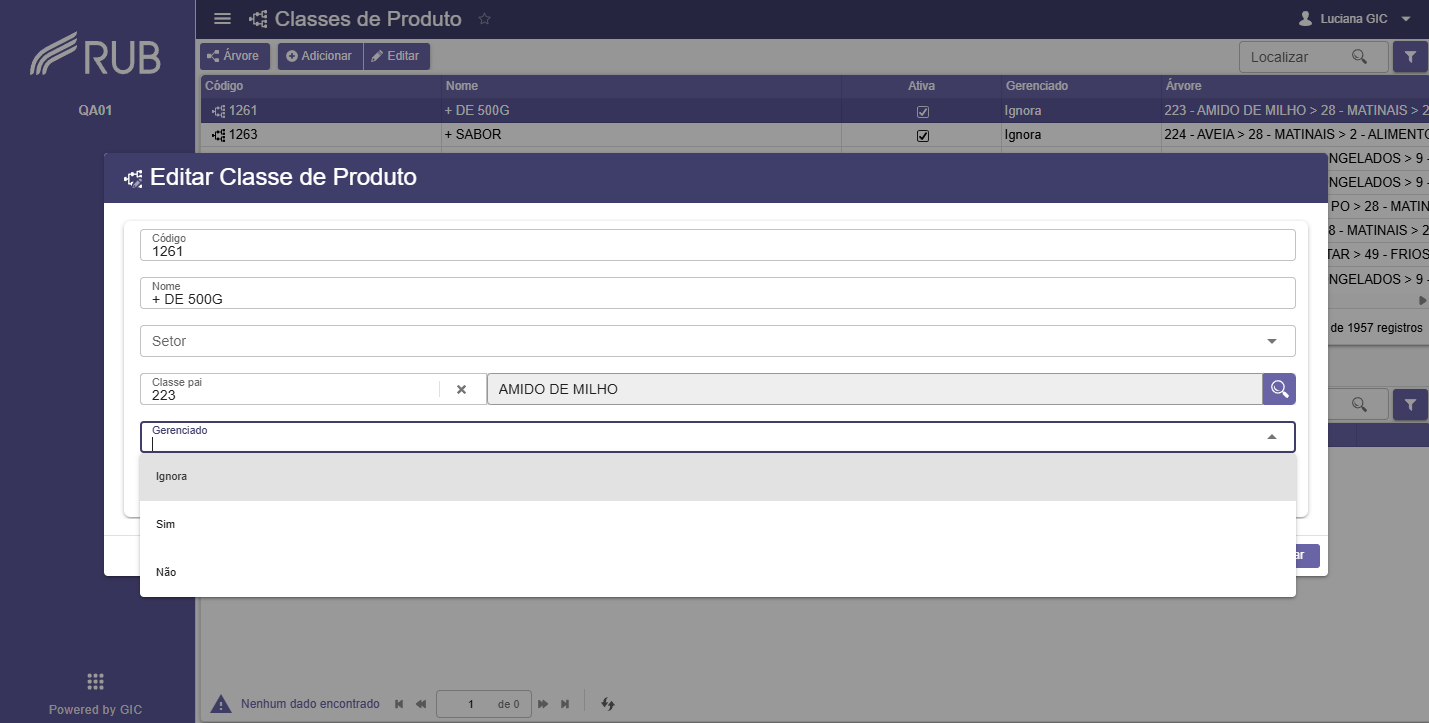Open the Luciana GIC user menu arrow
1429x723 pixels.
[x=1406, y=19]
